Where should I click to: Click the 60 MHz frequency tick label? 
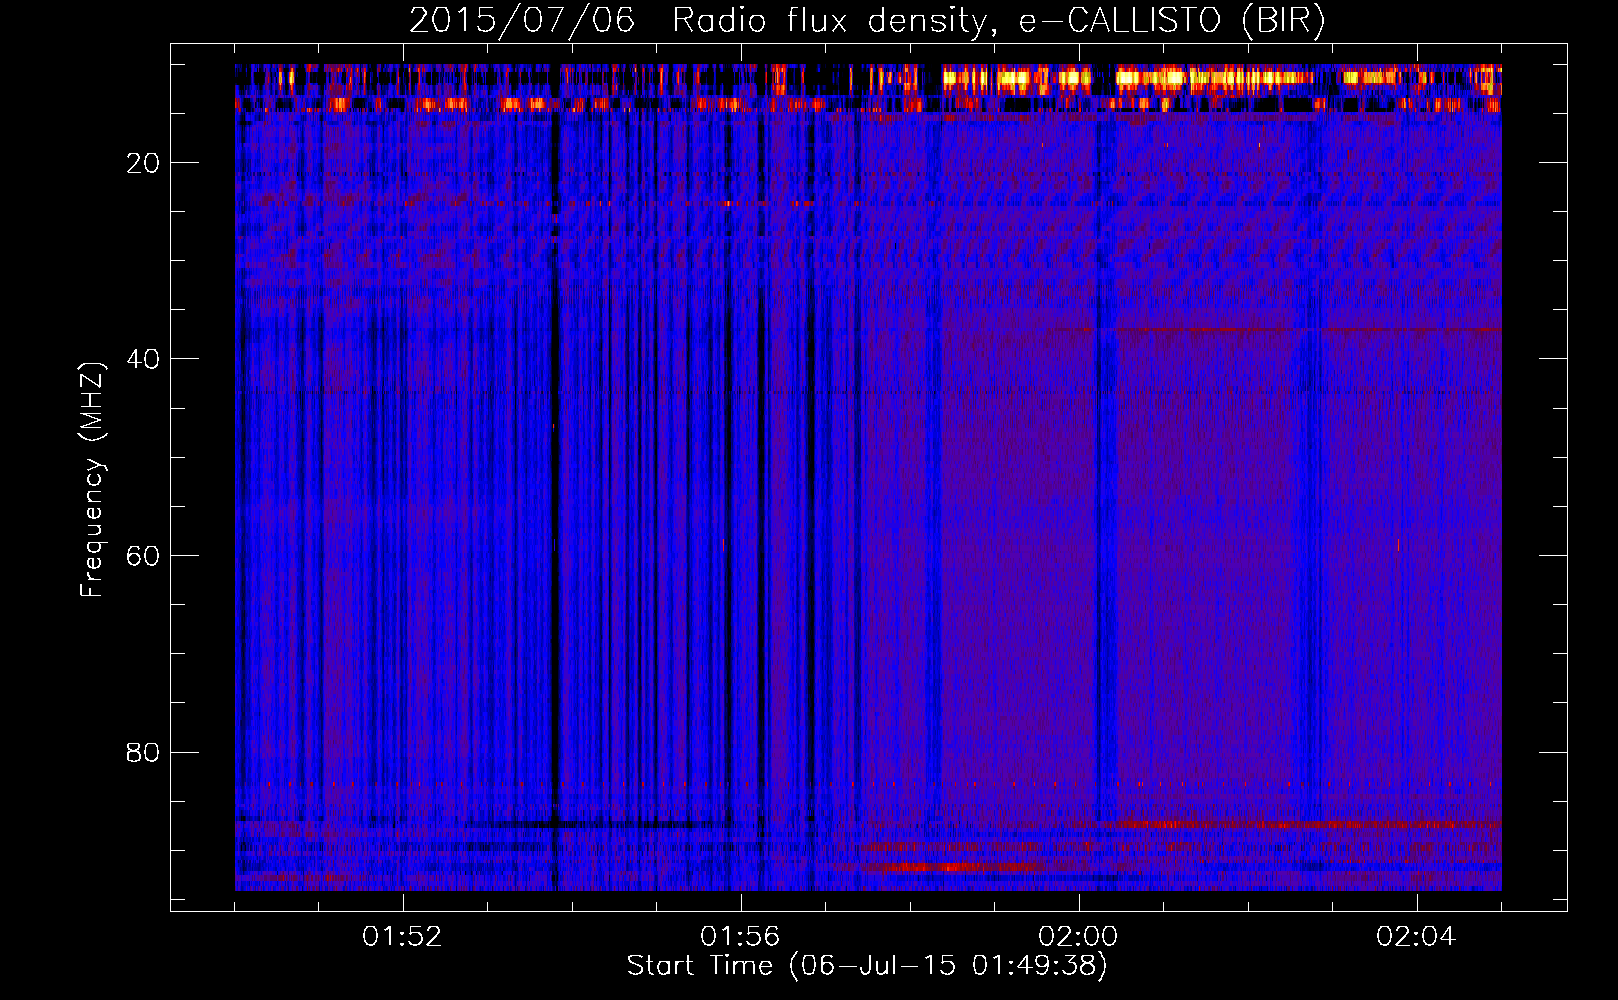143,556
